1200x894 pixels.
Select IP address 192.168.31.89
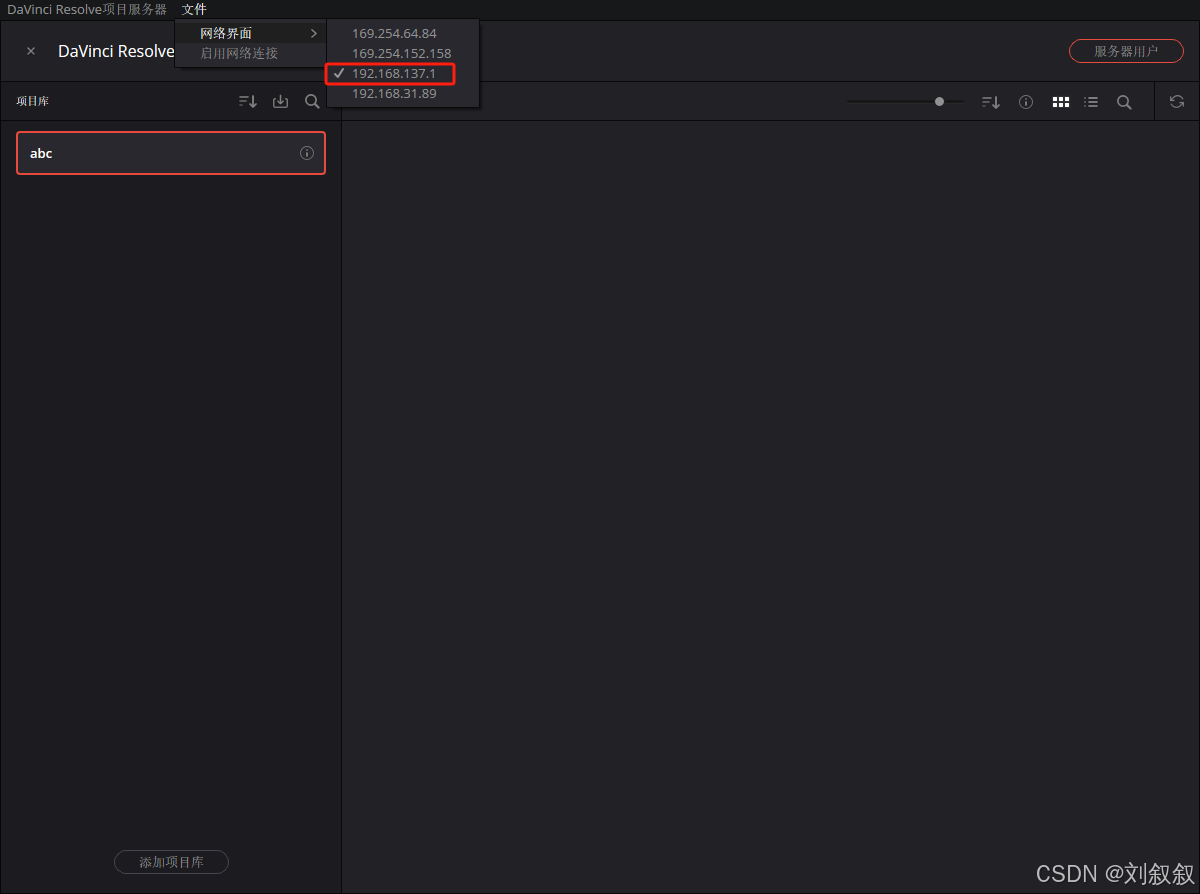pyautogui.click(x=394, y=93)
